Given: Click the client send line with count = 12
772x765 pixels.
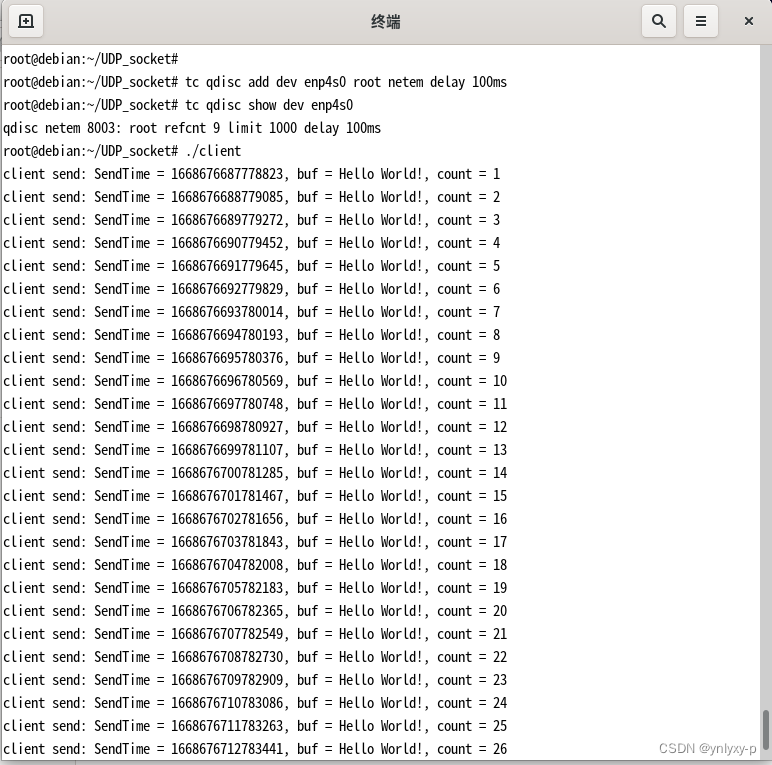Looking at the screenshot, I should [x=255, y=427].
